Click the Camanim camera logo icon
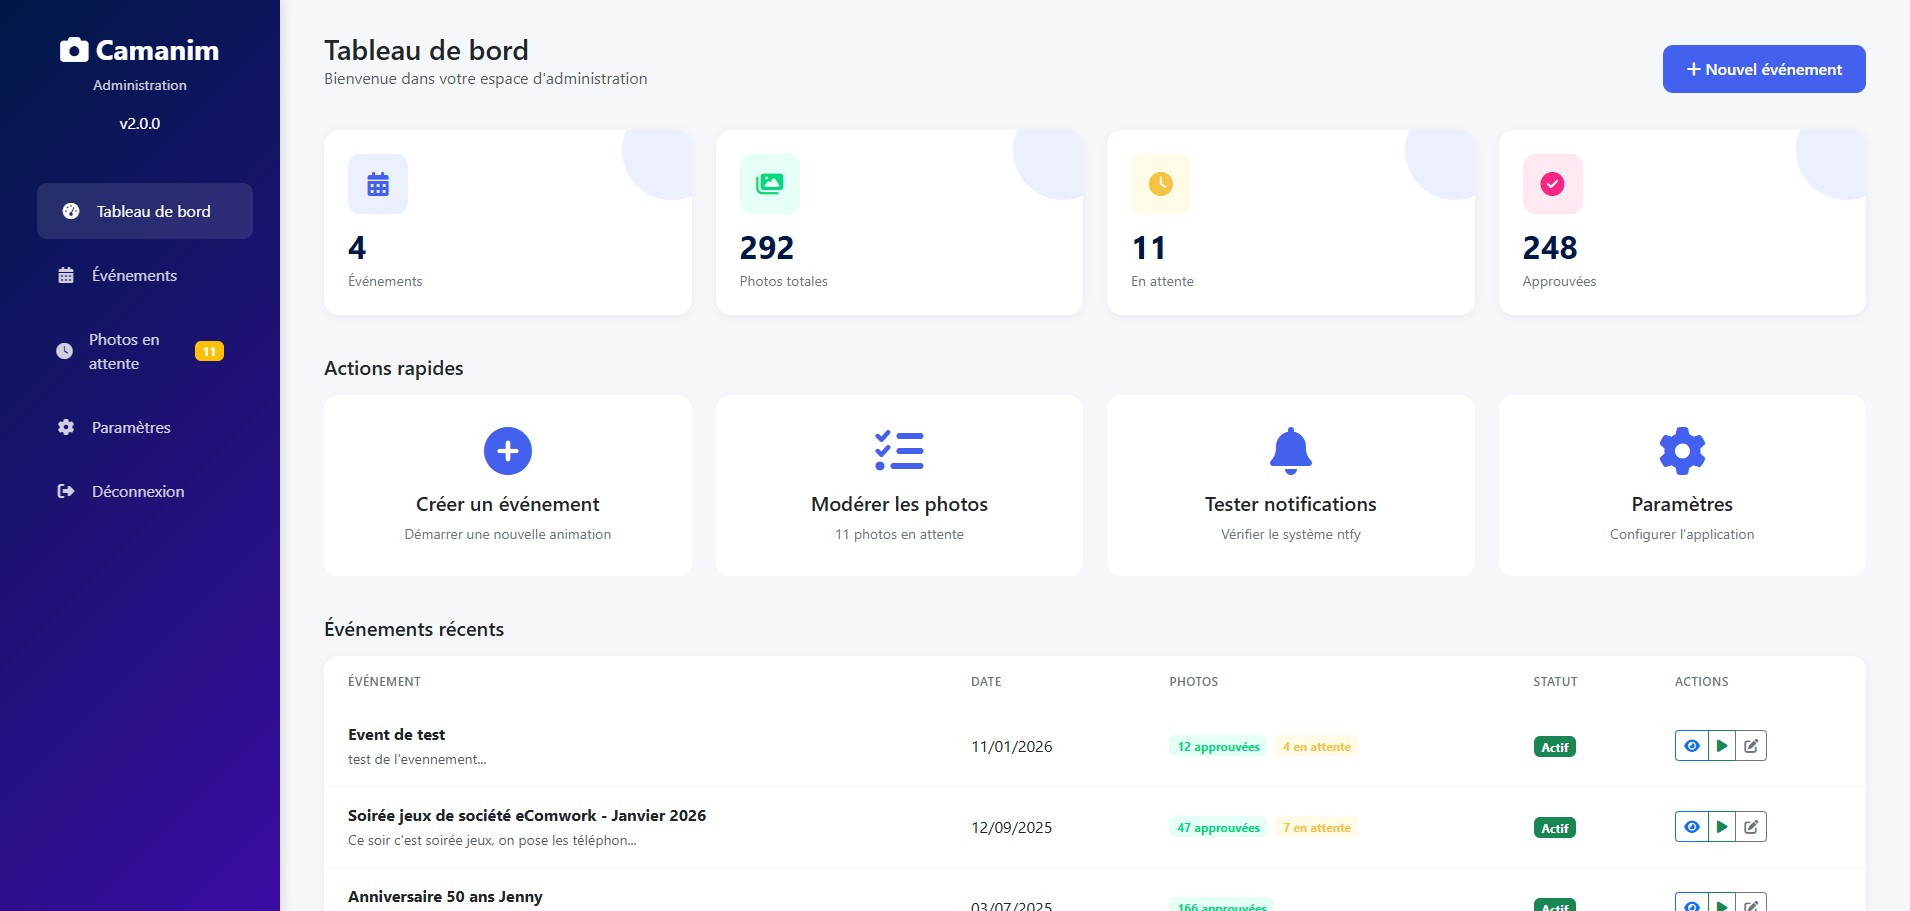 (x=74, y=50)
